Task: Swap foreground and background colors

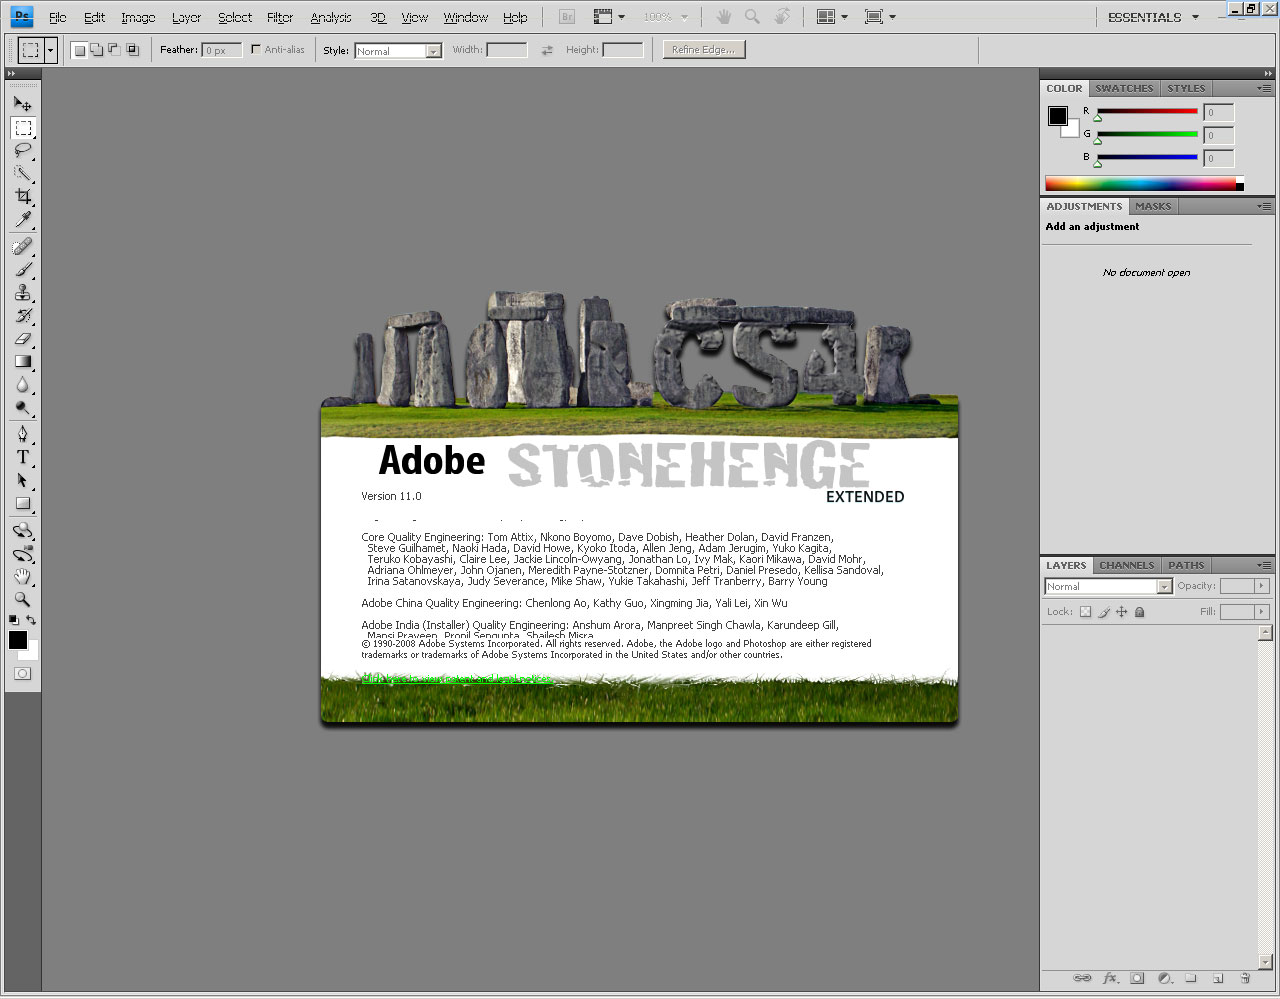Action: click(x=32, y=620)
